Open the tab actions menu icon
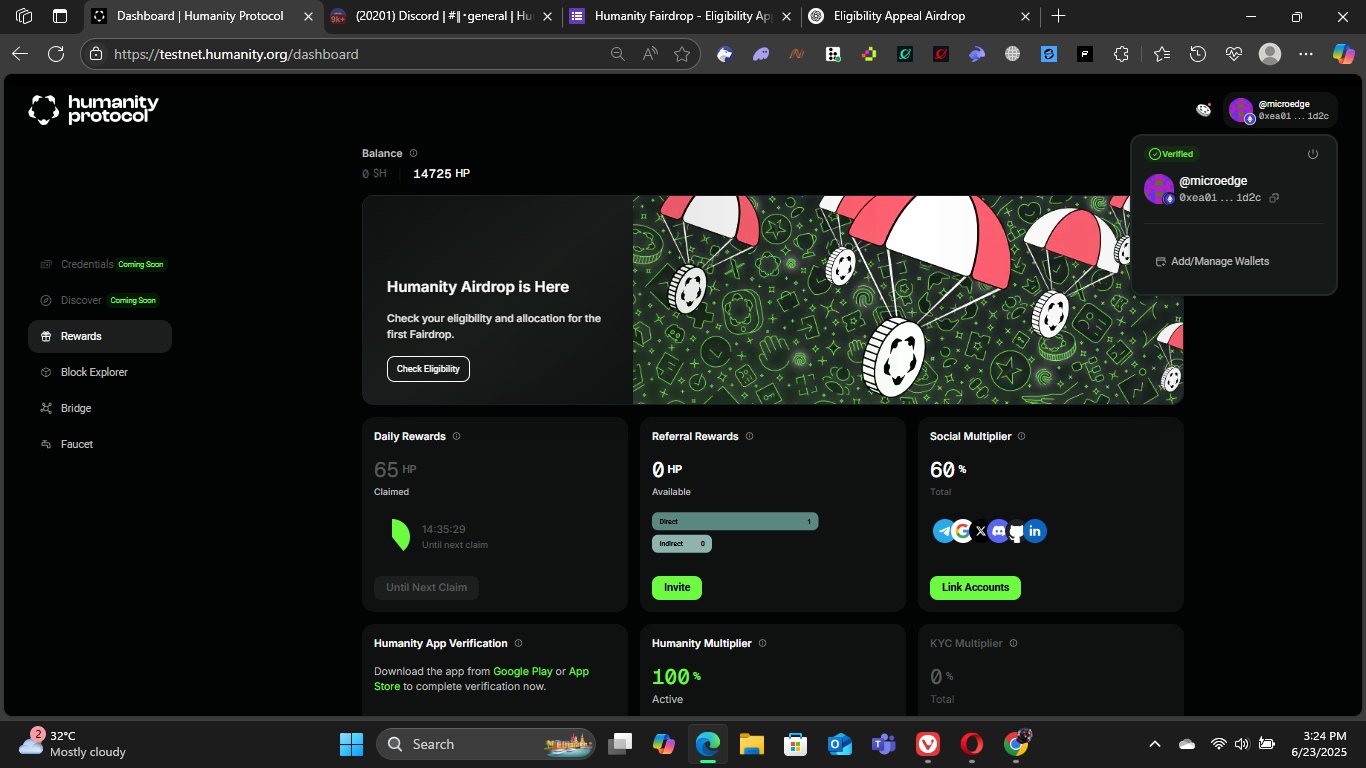1366x768 pixels. point(60,16)
